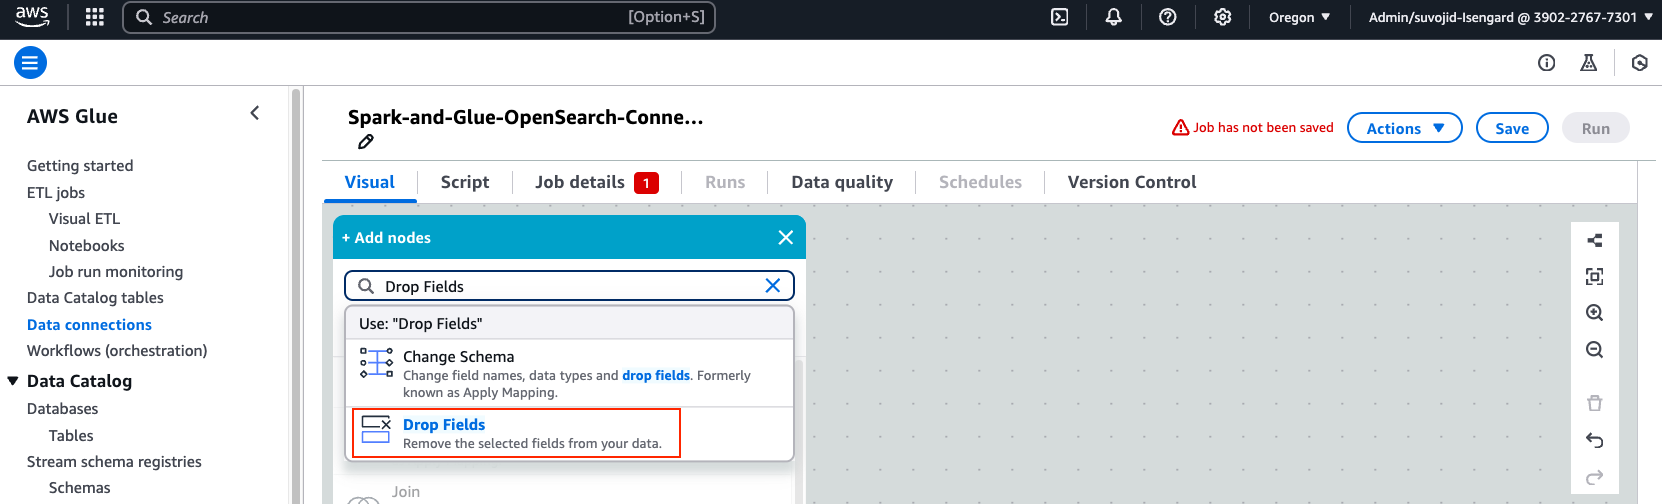Switch to the Visual tab
Viewport: 1662px width, 504px height.
(x=370, y=182)
